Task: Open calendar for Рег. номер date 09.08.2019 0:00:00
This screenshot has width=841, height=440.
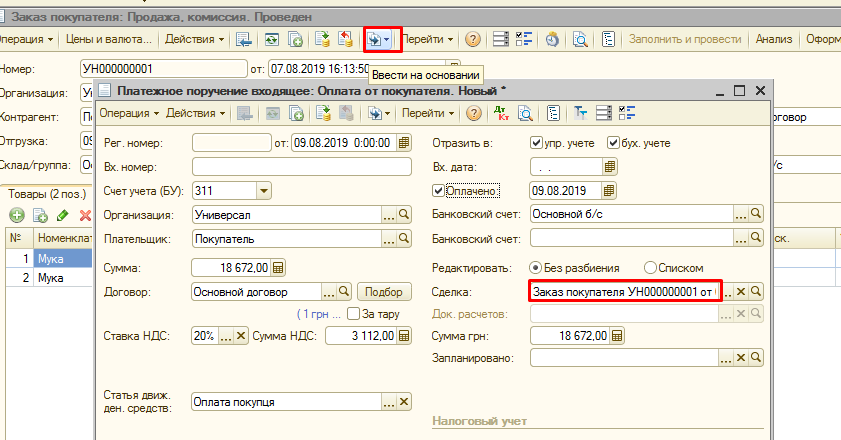Action: (404, 143)
